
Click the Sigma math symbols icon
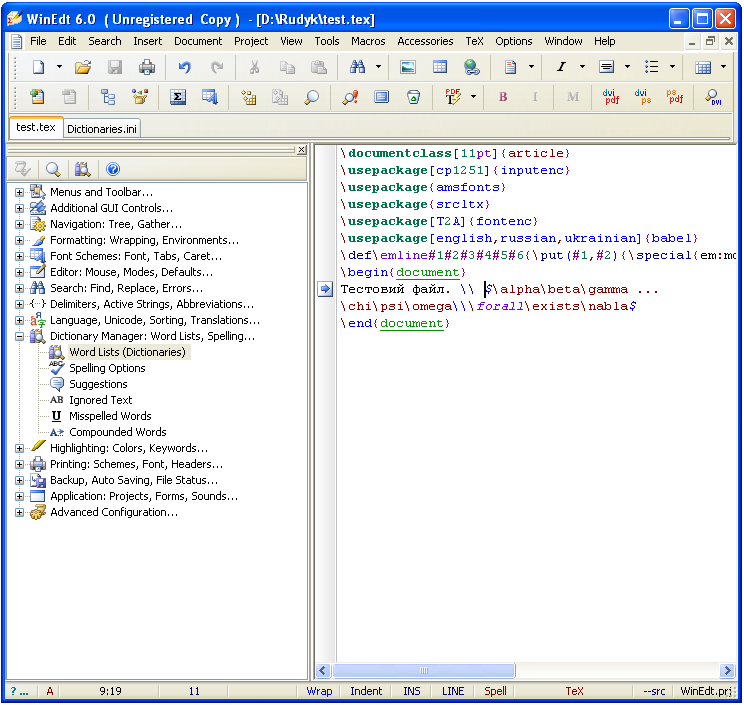[178, 97]
